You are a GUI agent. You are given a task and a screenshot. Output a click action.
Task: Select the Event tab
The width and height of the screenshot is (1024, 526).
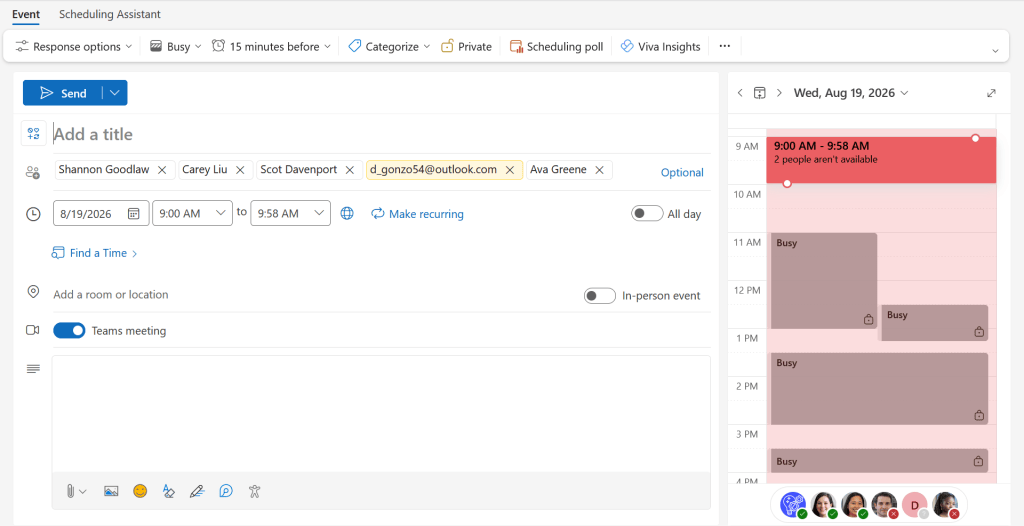(26, 14)
